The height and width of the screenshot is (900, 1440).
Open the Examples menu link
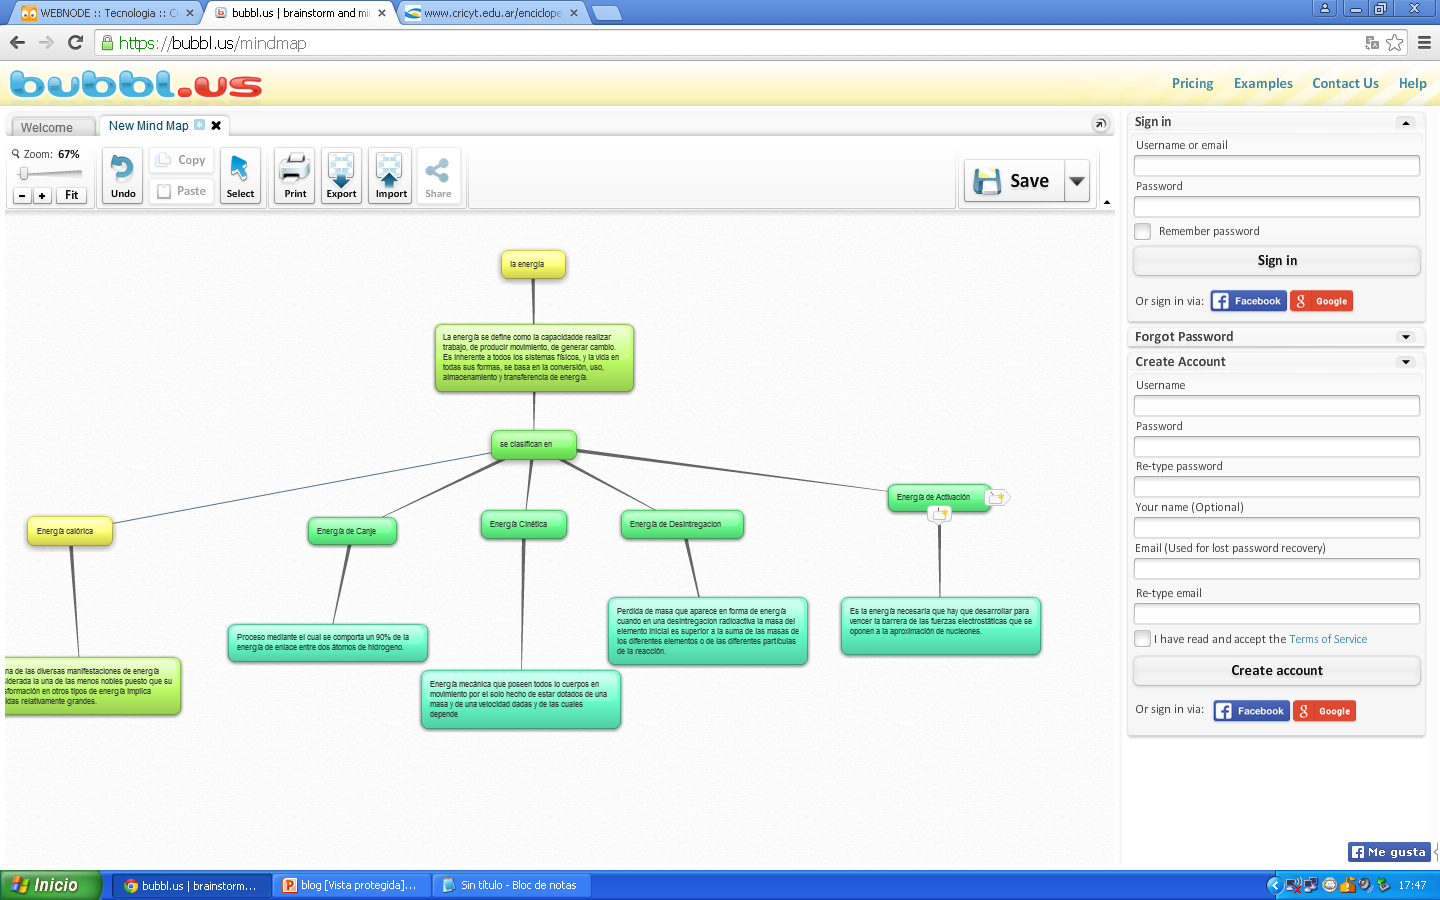point(1263,84)
